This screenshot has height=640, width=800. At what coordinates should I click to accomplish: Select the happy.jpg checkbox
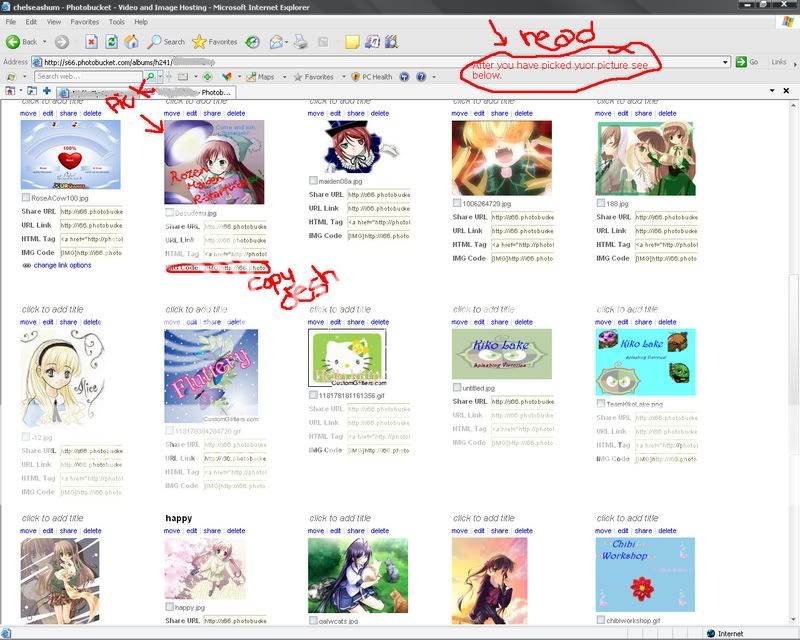(169, 607)
